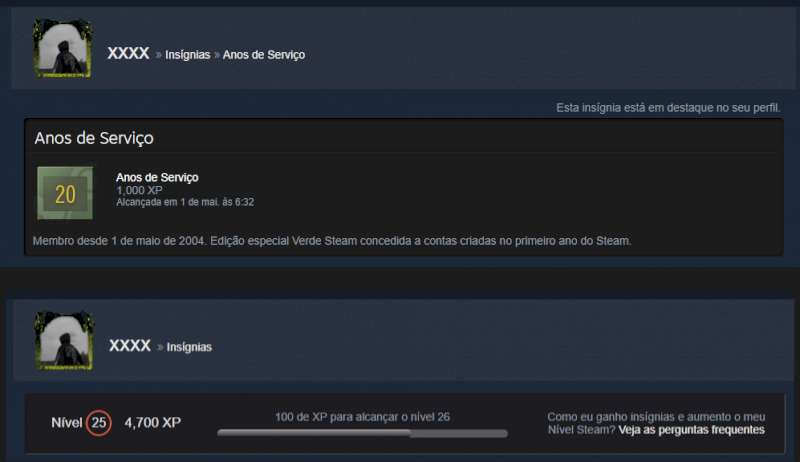Open profile avatar in the Insígnias-only header
The image size is (800, 462).
point(64,340)
